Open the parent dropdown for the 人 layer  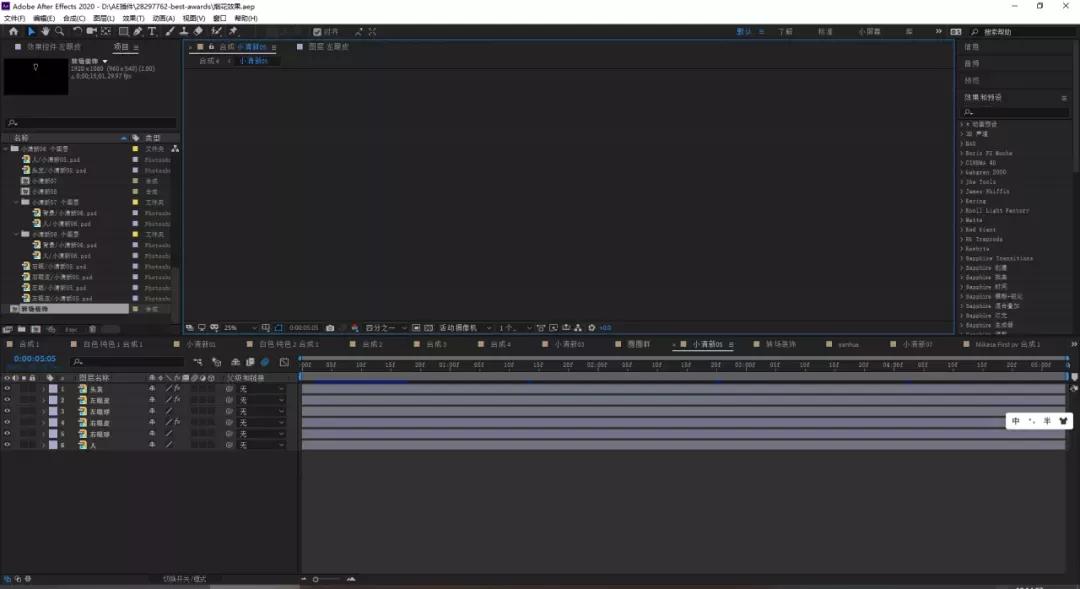[x=261, y=446]
